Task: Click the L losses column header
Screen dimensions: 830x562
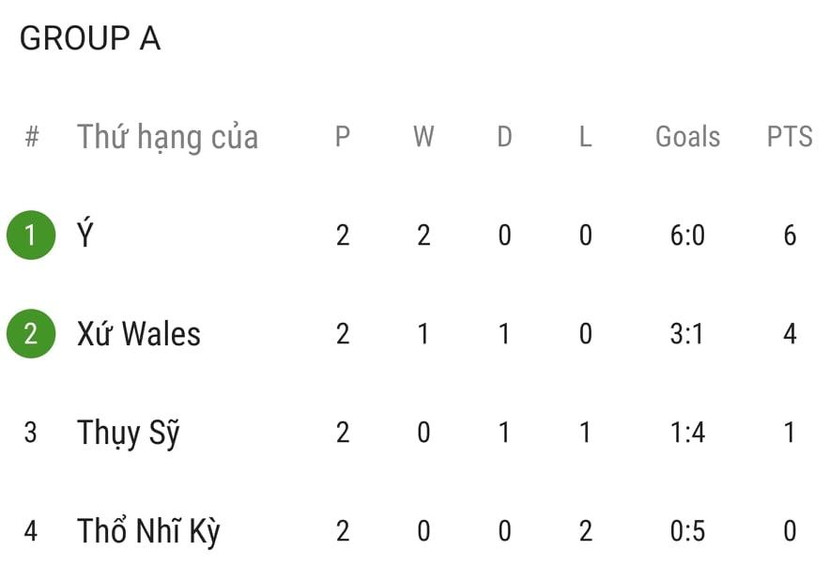Action: [585, 137]
